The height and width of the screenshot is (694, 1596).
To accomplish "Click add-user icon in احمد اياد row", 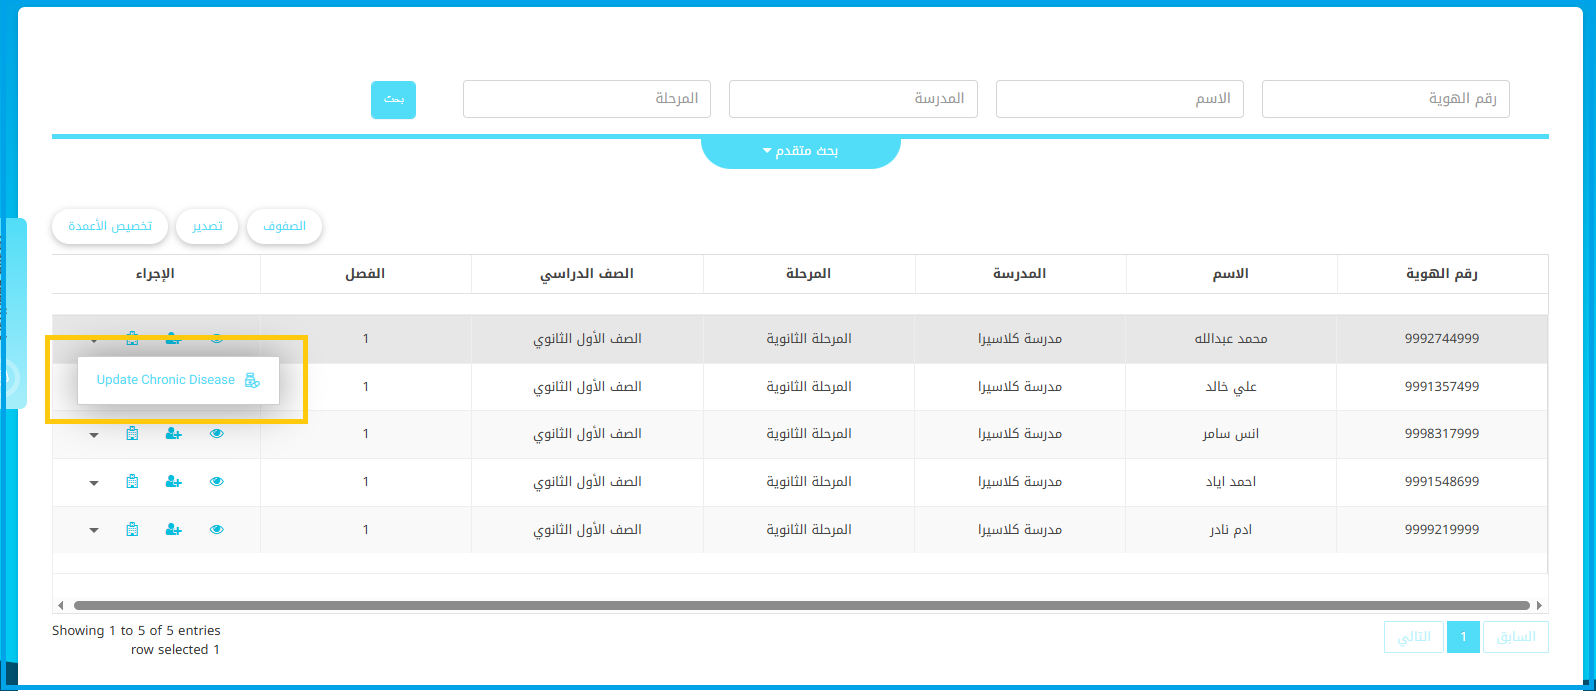I will (x=173, y=482).
